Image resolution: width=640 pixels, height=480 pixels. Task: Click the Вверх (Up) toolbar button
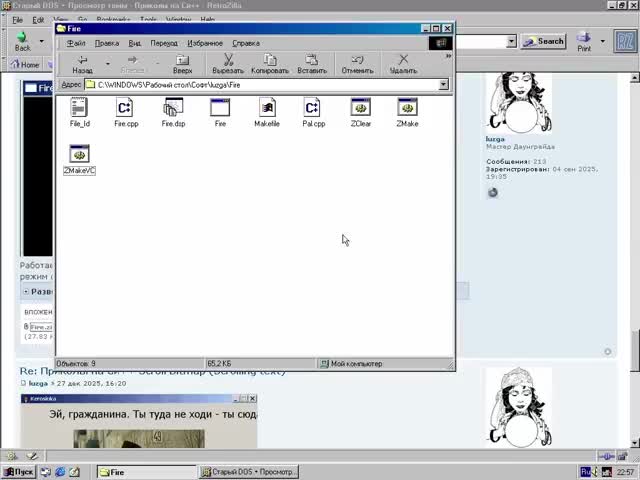click(x=182, y=64)
